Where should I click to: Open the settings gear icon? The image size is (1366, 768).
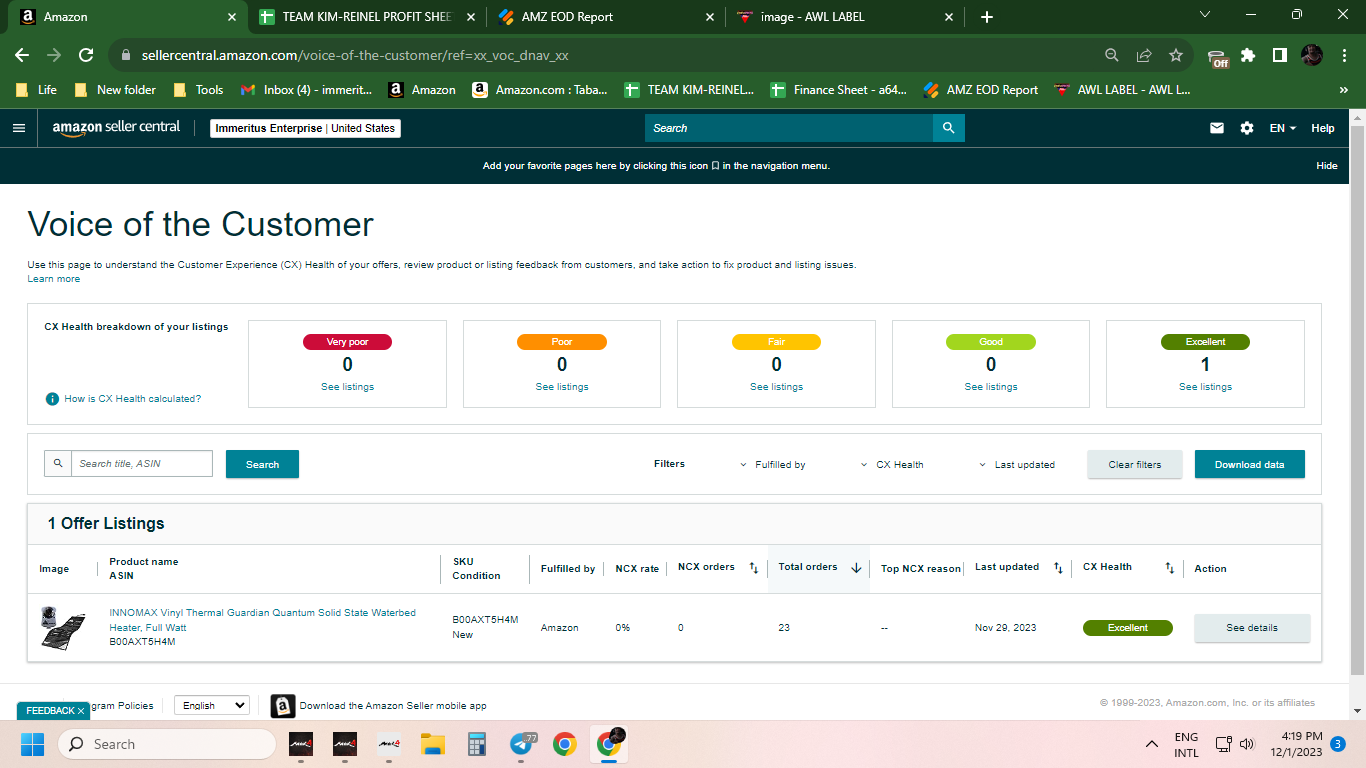tap(1246, 128)
